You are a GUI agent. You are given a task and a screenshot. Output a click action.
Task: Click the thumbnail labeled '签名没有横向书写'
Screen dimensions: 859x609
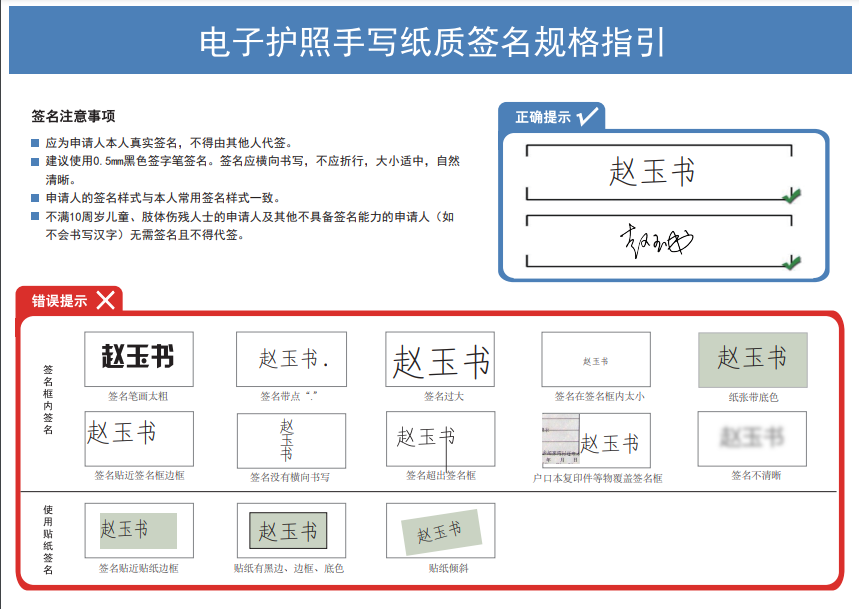click(x=291, y=440)
